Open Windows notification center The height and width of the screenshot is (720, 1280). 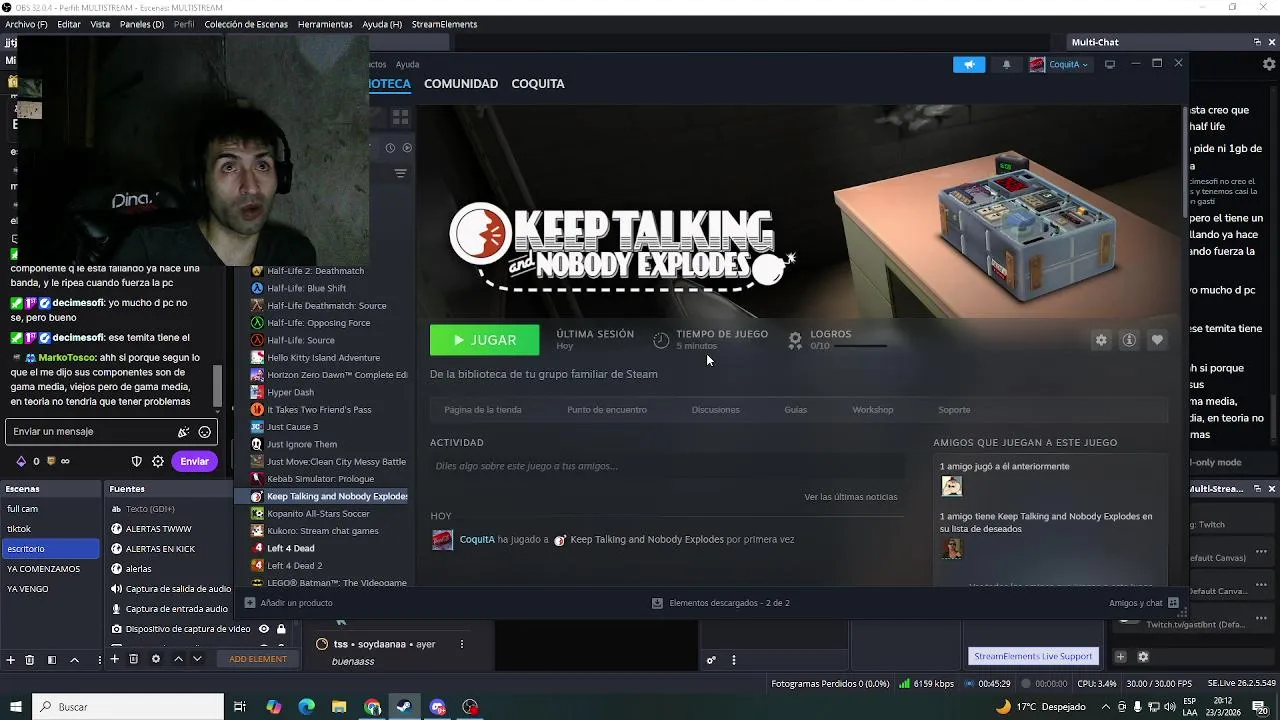[x=1260, y=707]
